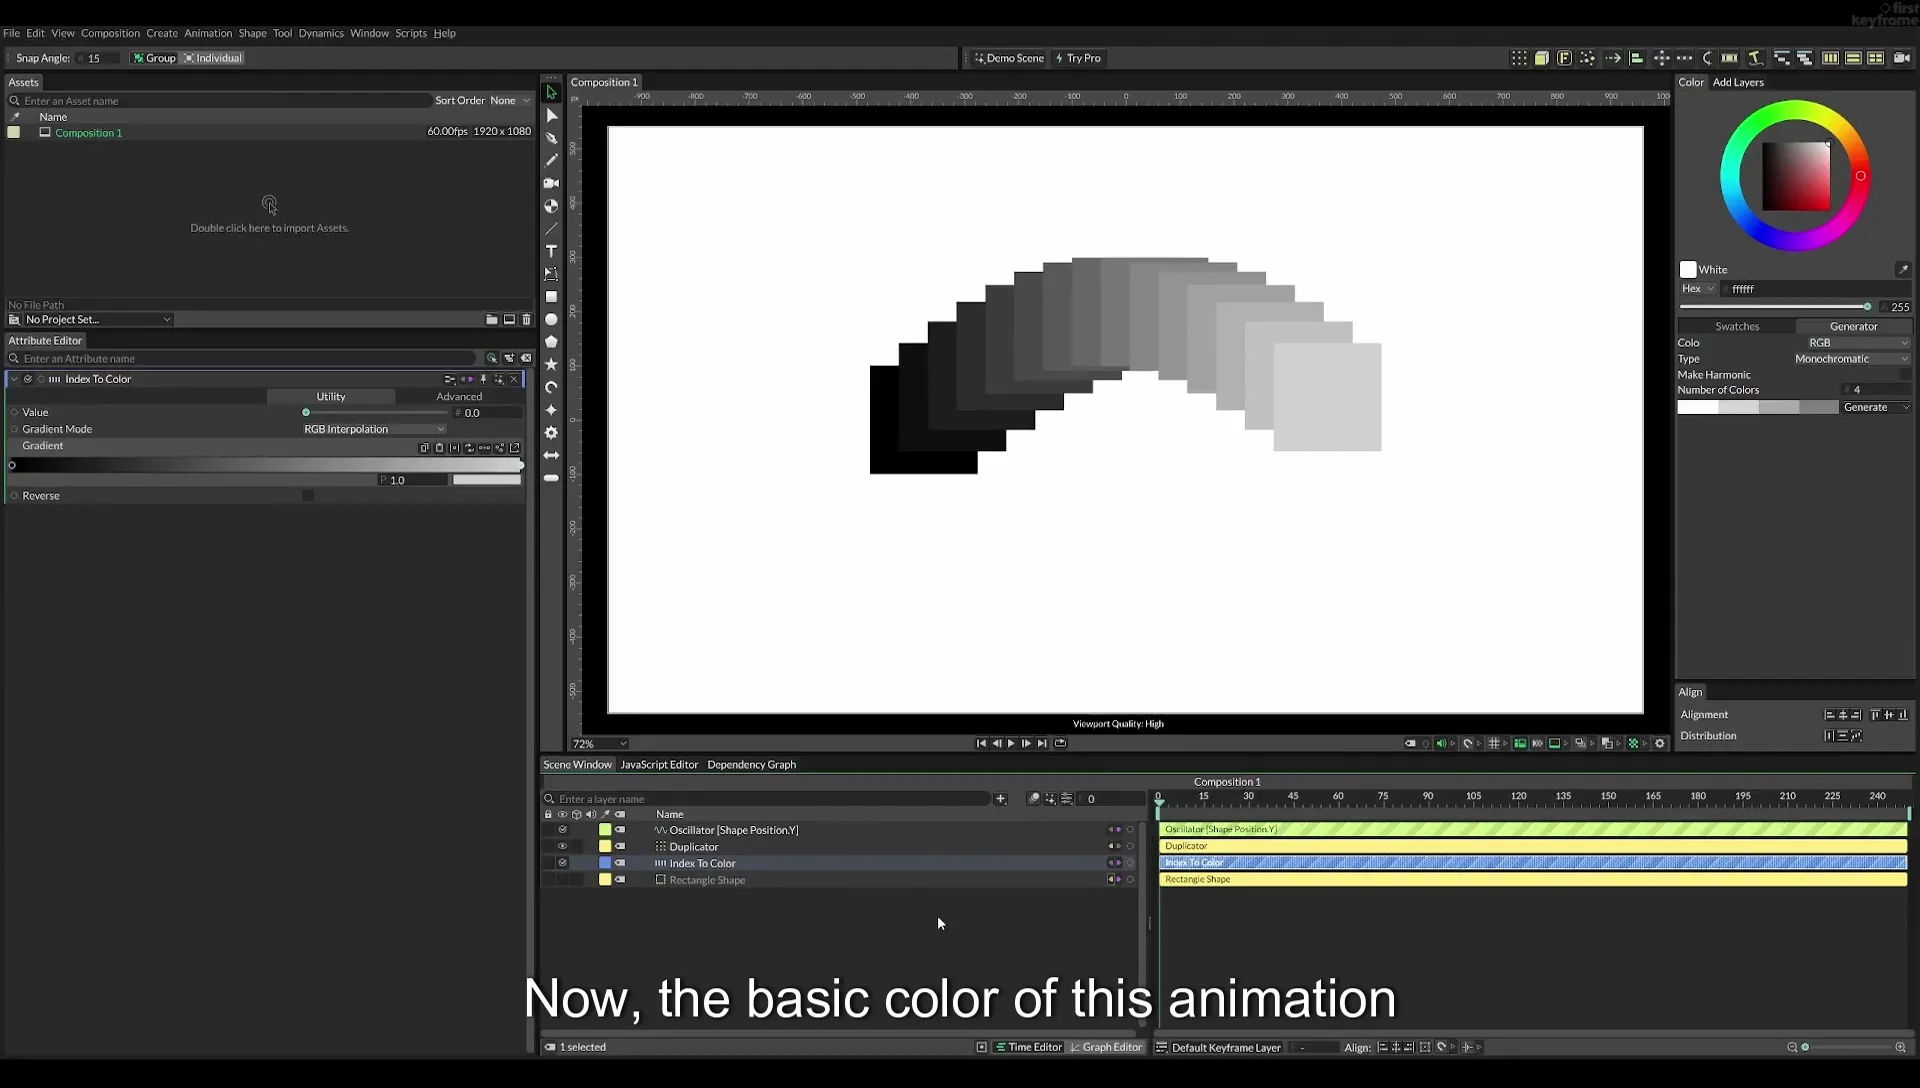Toggle visibility of the Duplicator layer
This screenshot has width=1920, height=1088.
[562, 847]
